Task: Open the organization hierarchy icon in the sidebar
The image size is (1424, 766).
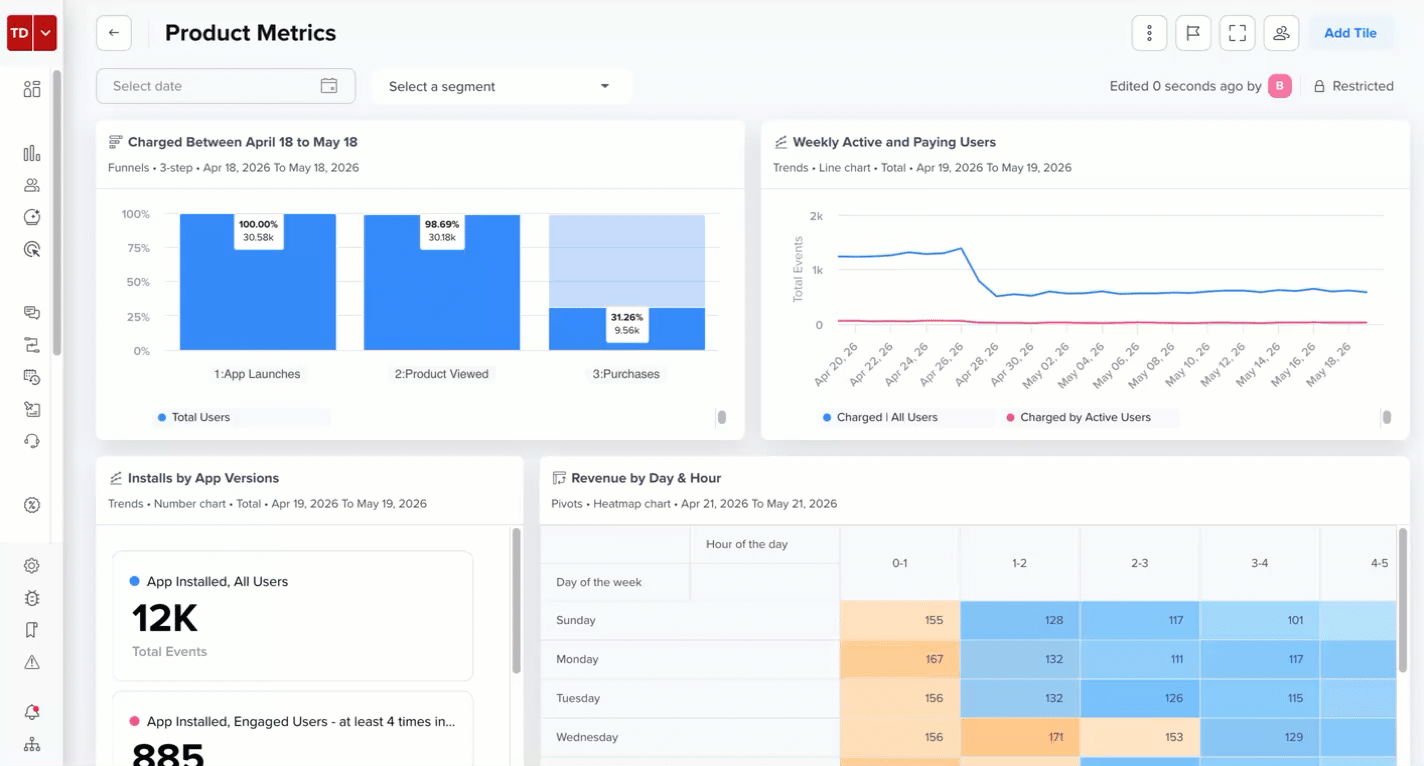Action: (x=32, y=745)
